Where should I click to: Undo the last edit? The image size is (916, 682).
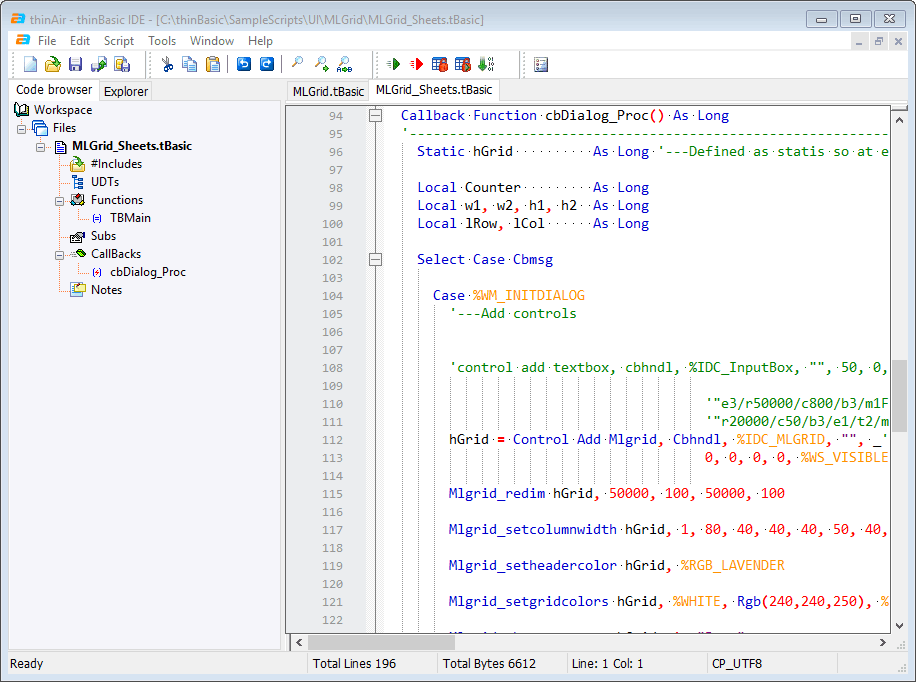tap(244, 64)
